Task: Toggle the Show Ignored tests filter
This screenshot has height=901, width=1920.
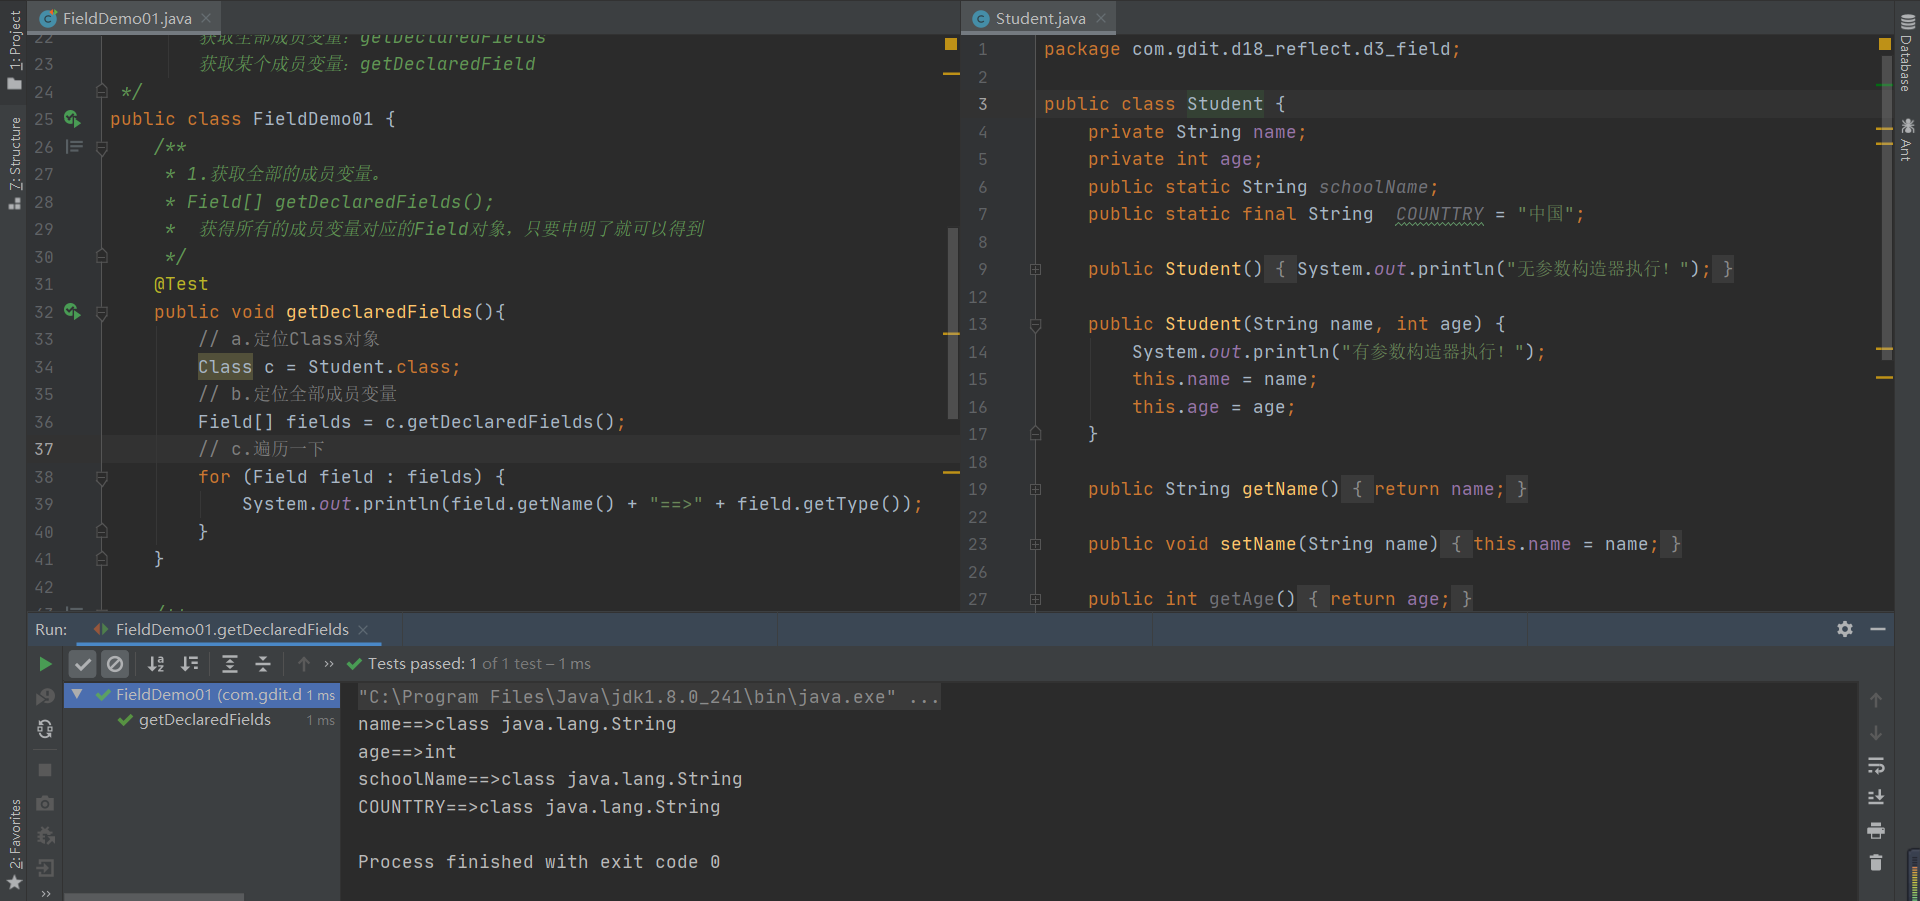Action: pyautogui.click(x=115, y=664)
